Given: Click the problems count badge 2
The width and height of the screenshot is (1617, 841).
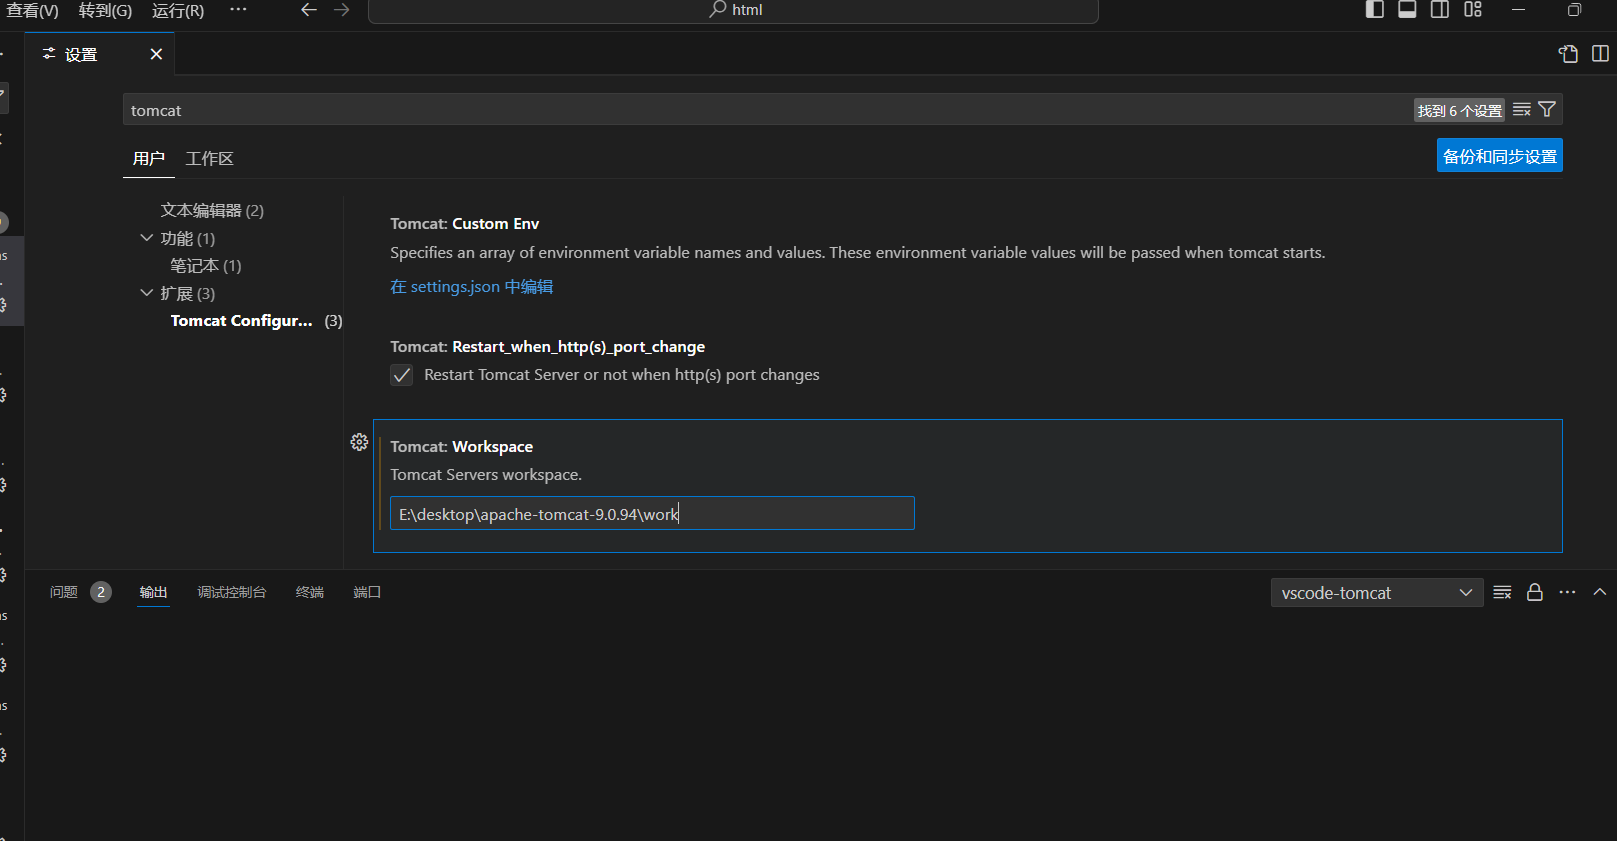Looking at the screenshot, I should pyautogui.click(x=101, y=592).
